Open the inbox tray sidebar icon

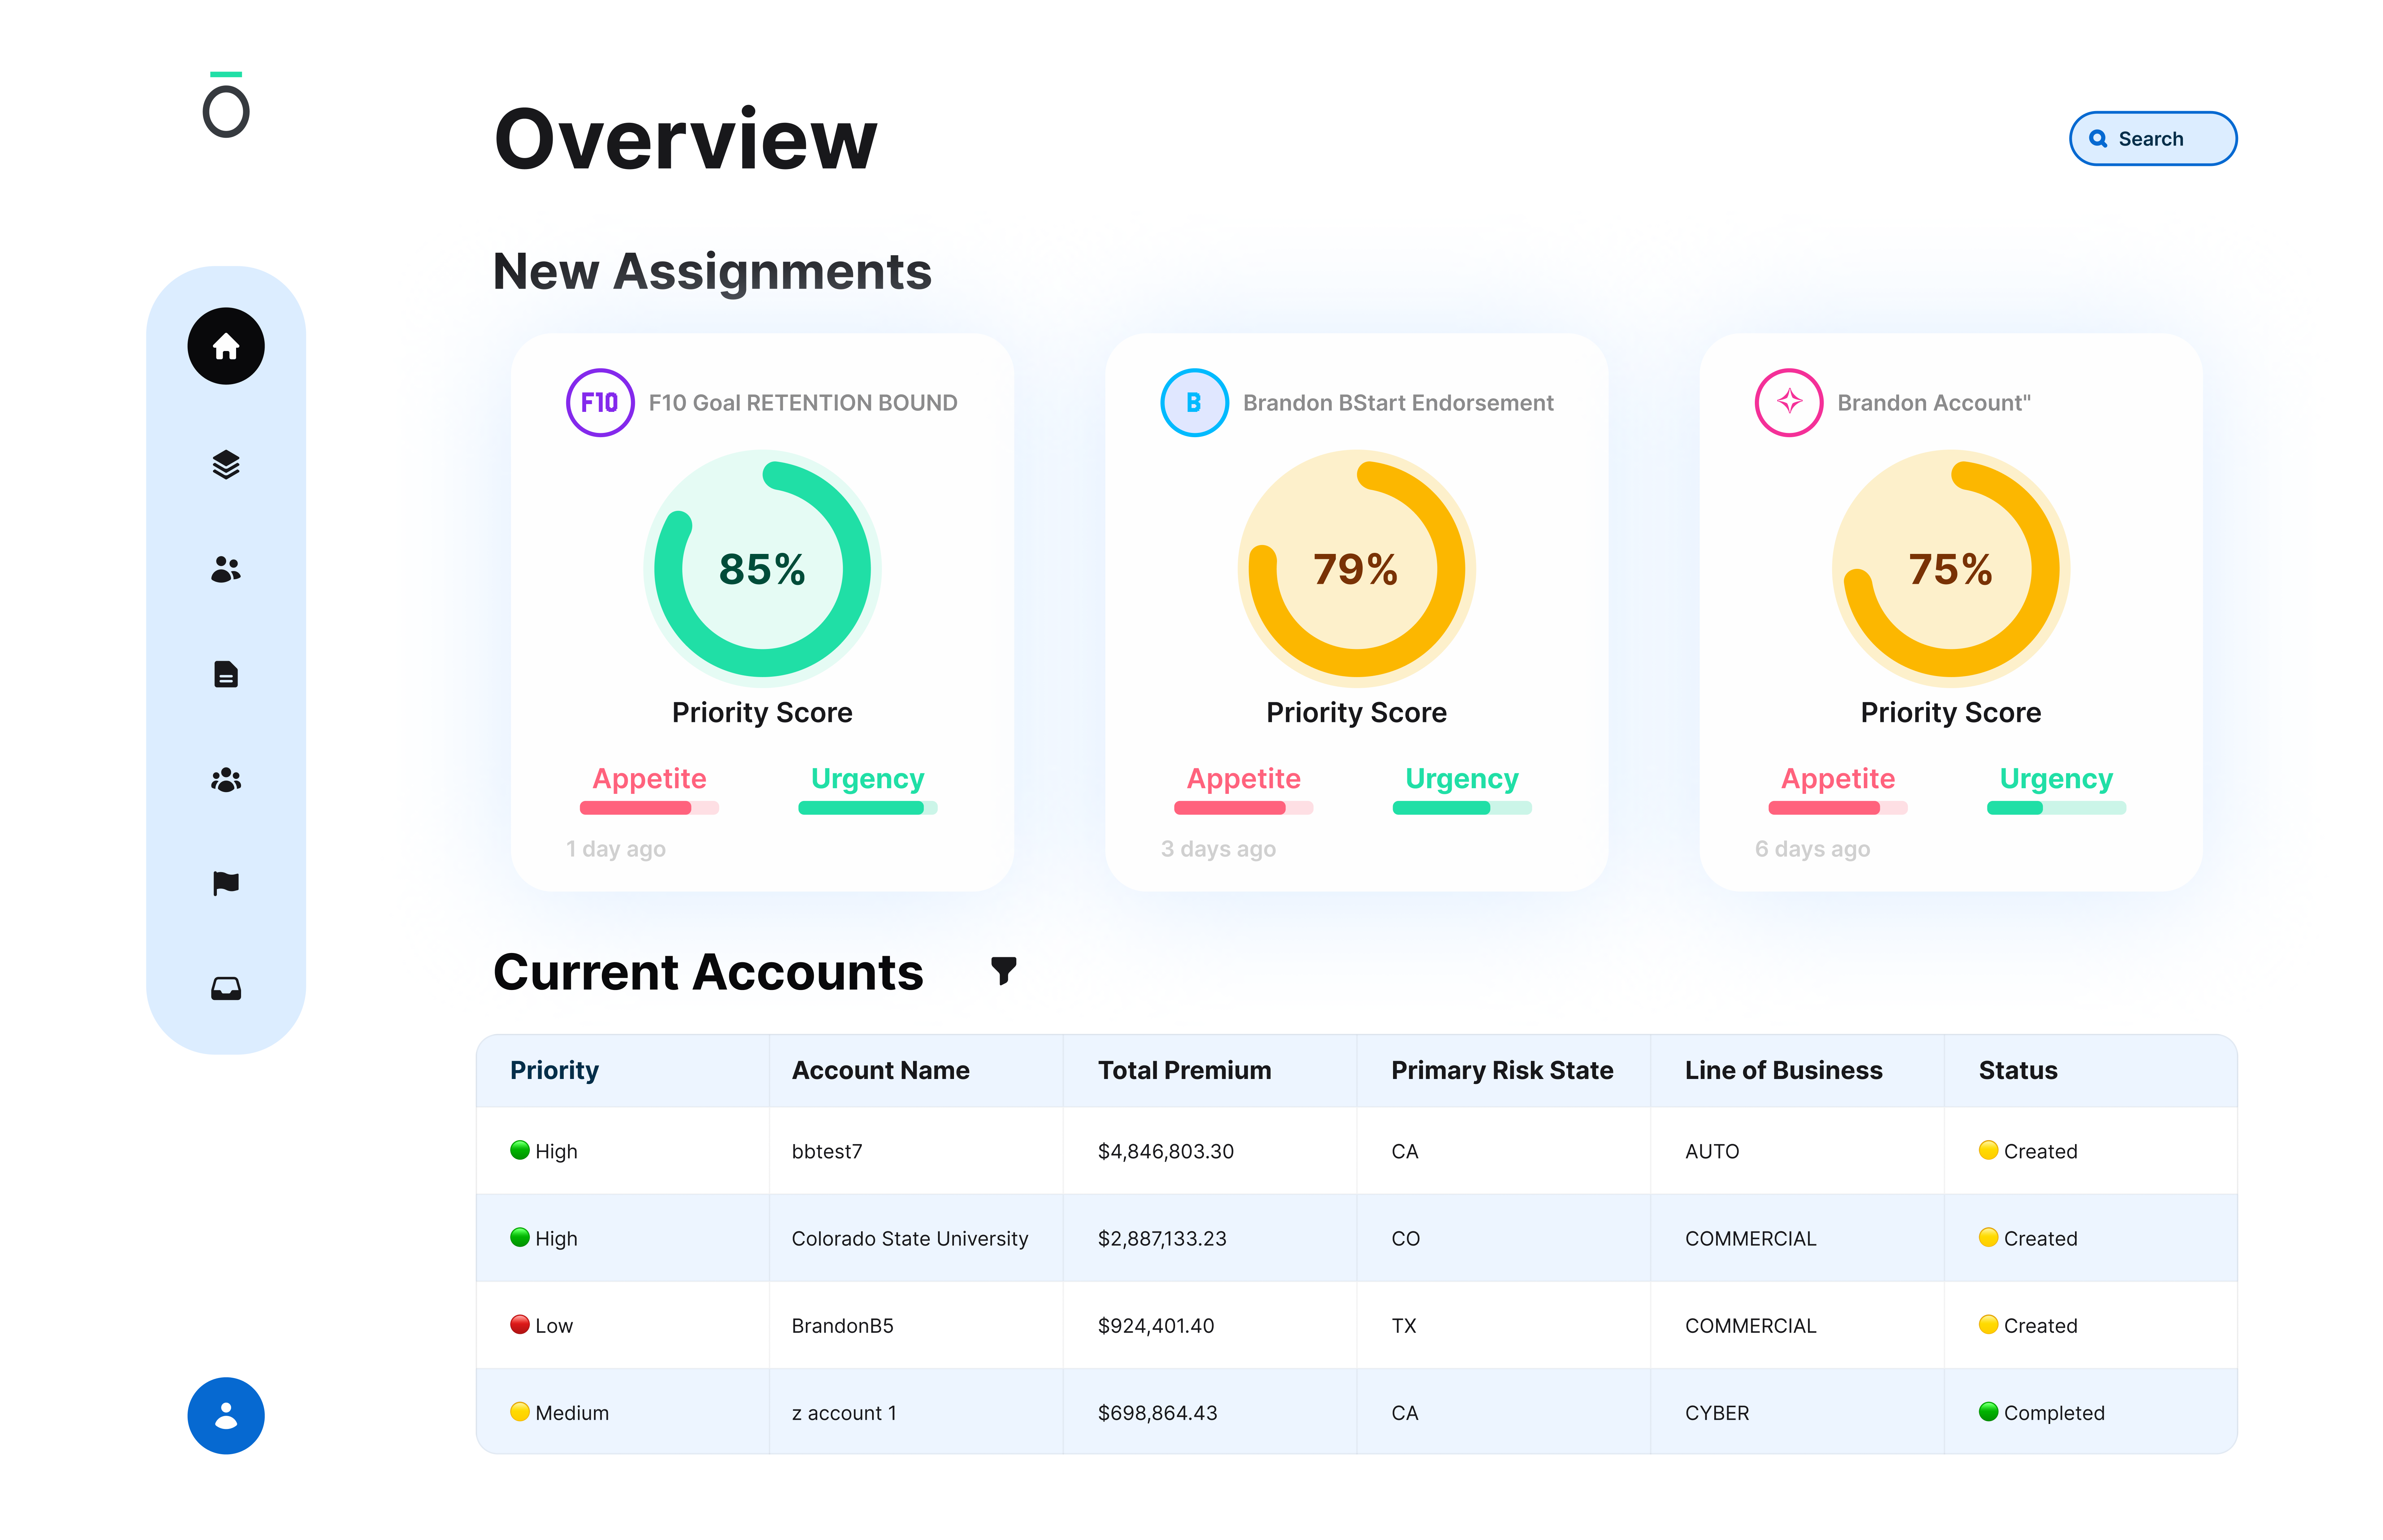(226, 989)
